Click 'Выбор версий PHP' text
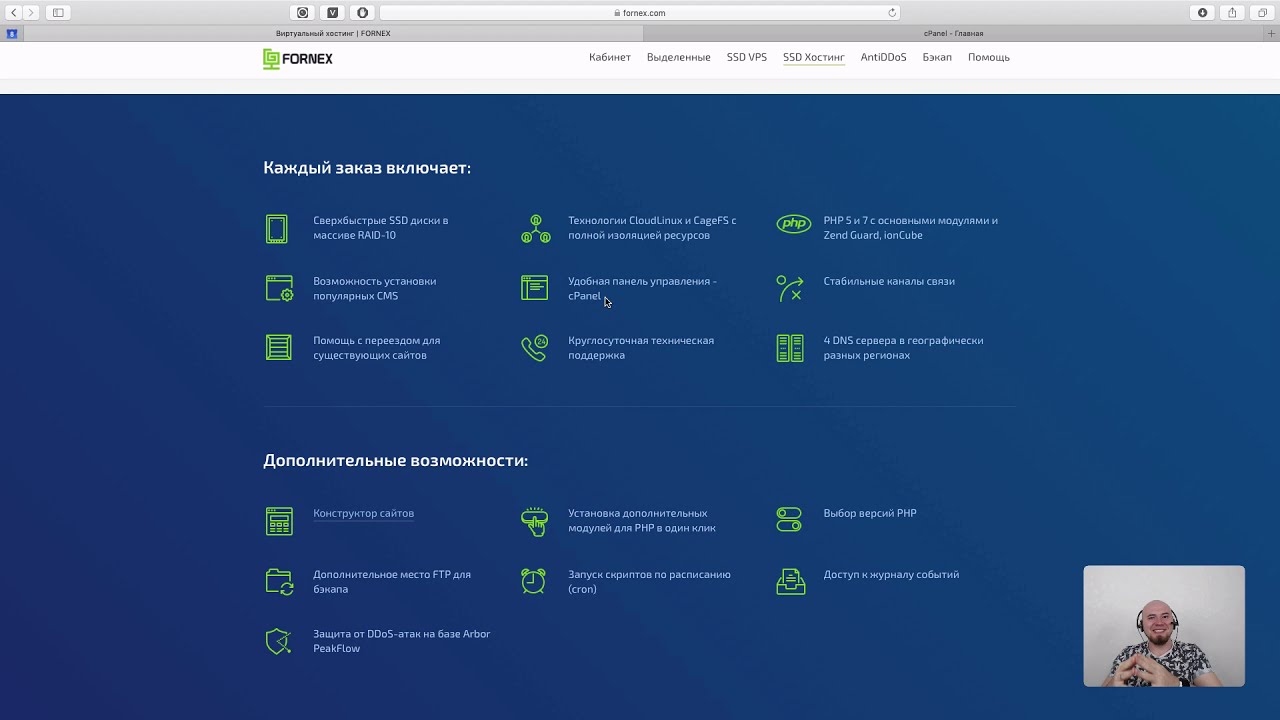 (x=870, y=513)
